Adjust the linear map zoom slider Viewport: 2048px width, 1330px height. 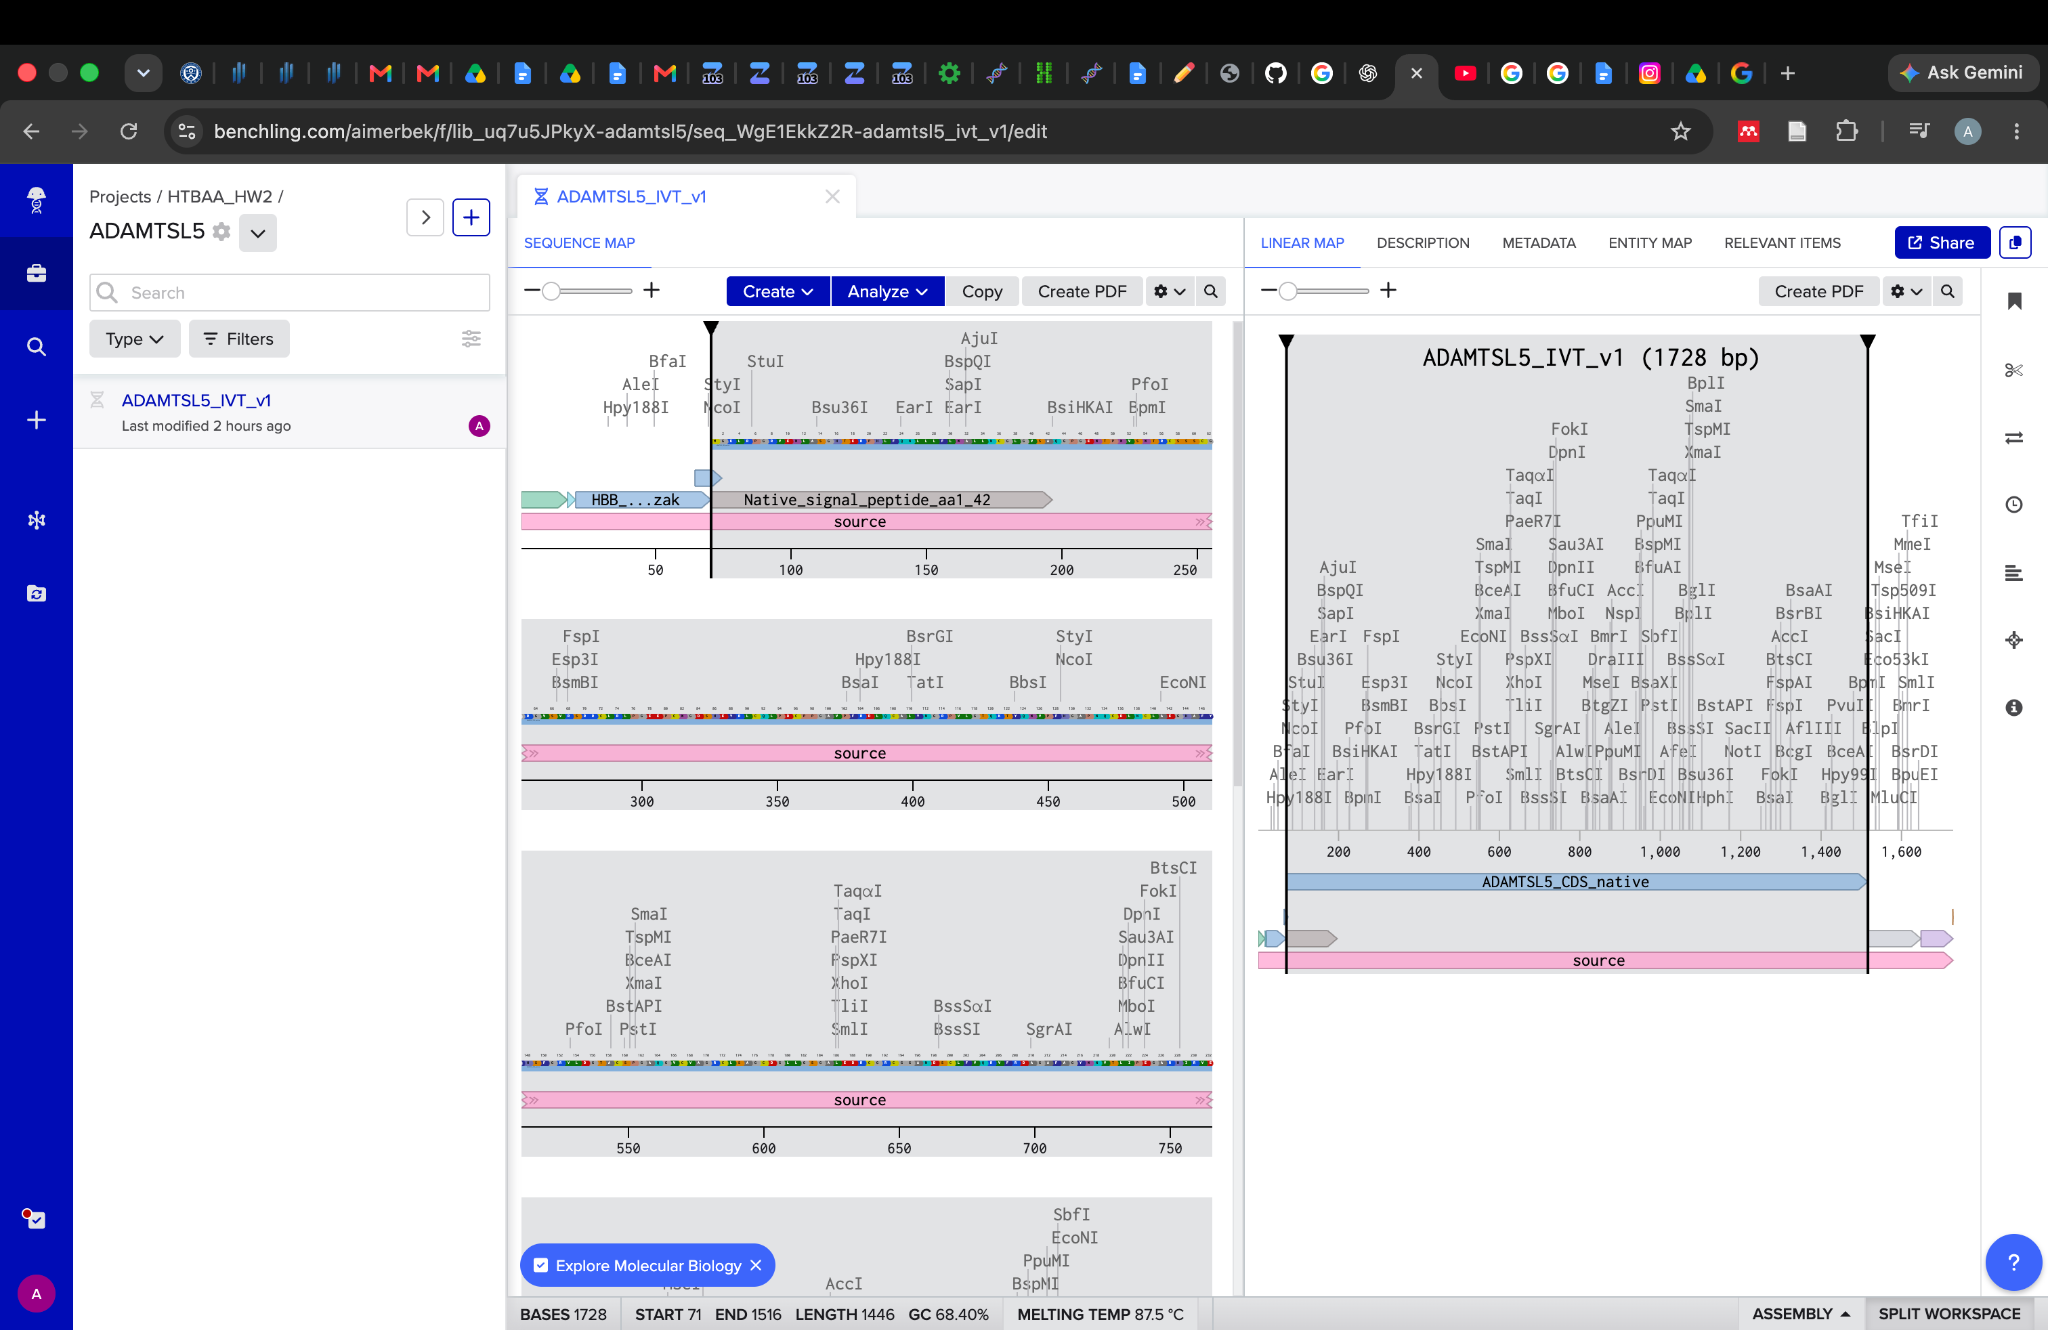1288,291
